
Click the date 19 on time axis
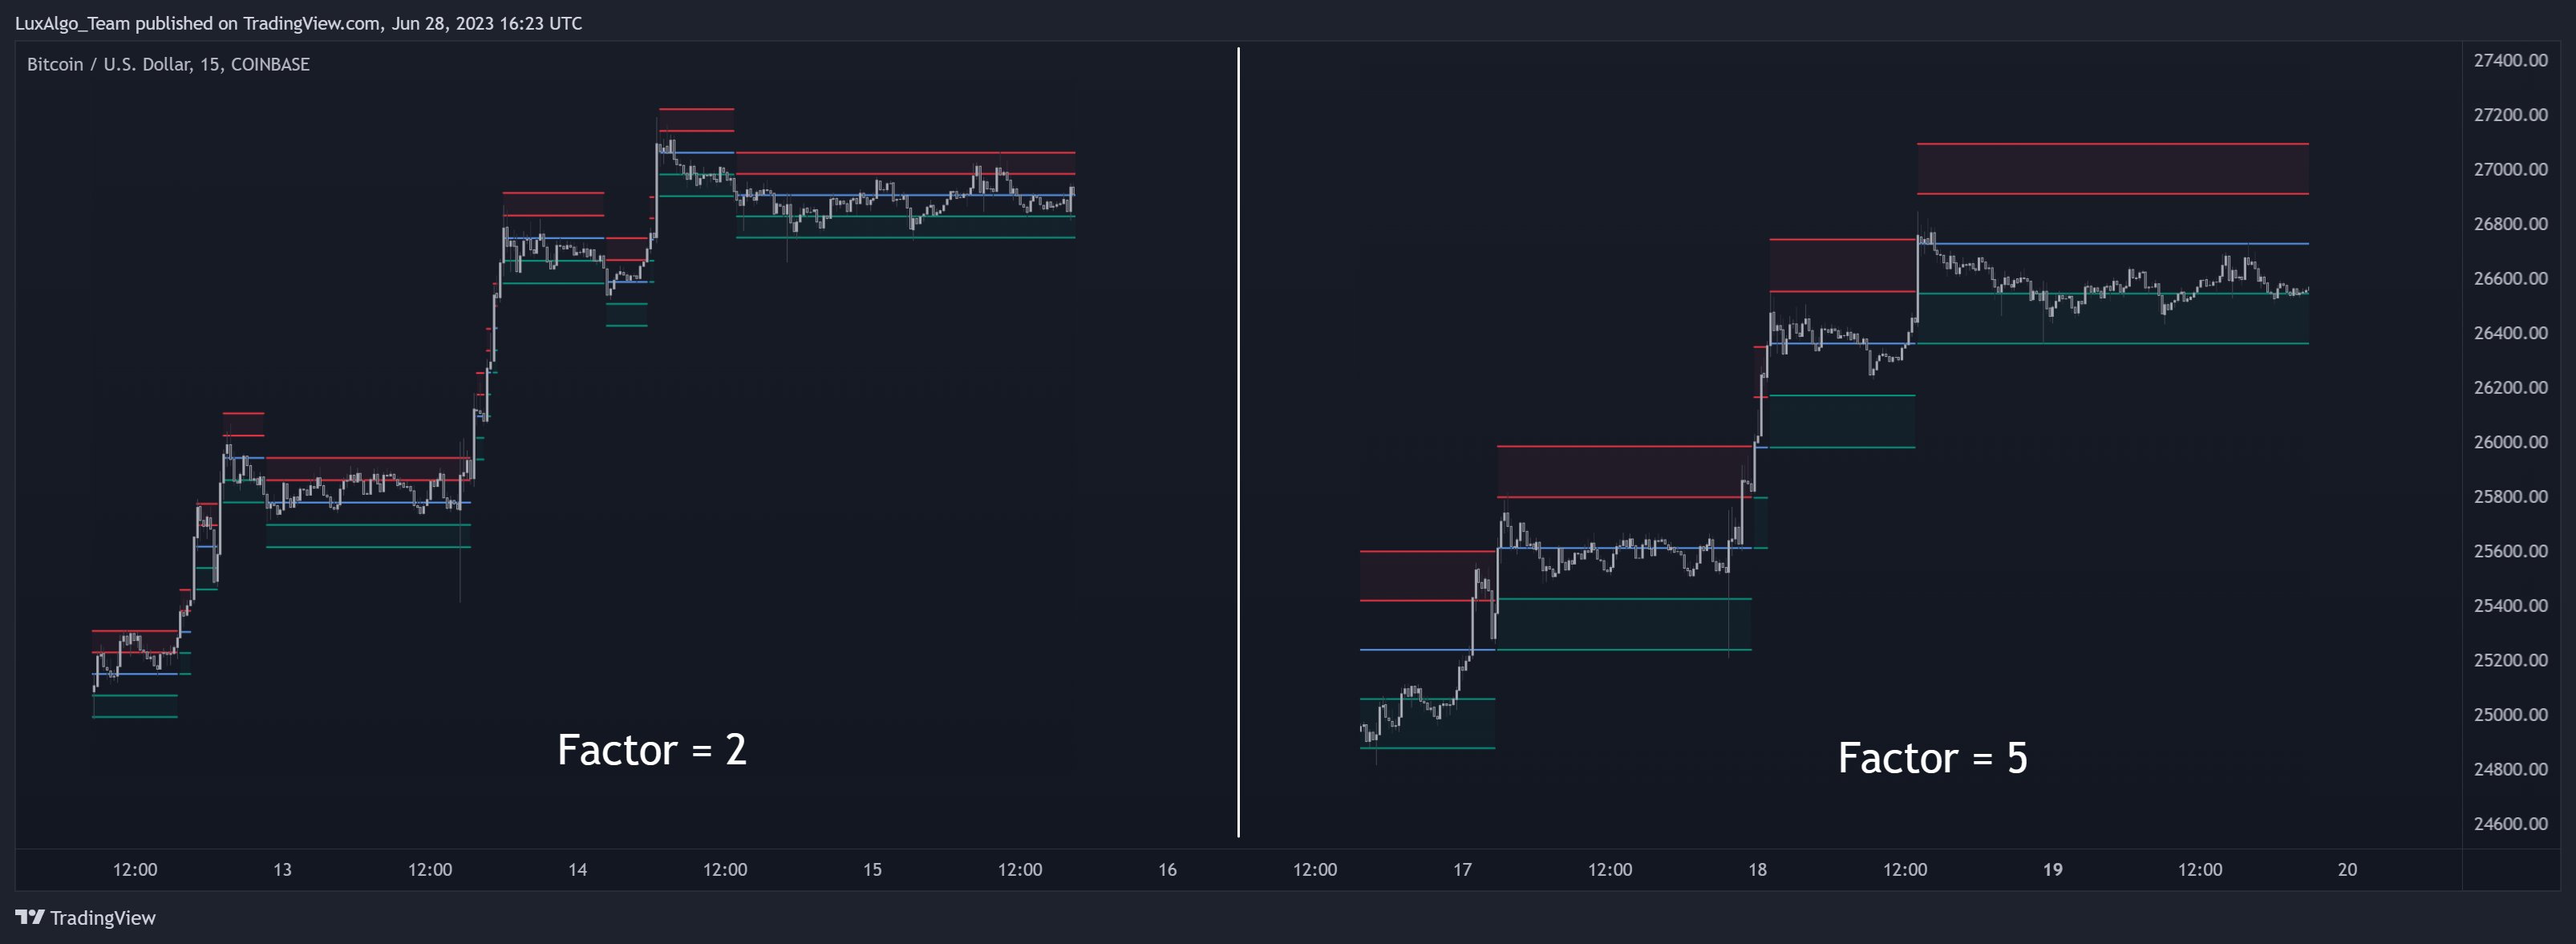click(x=2052, y=869)
